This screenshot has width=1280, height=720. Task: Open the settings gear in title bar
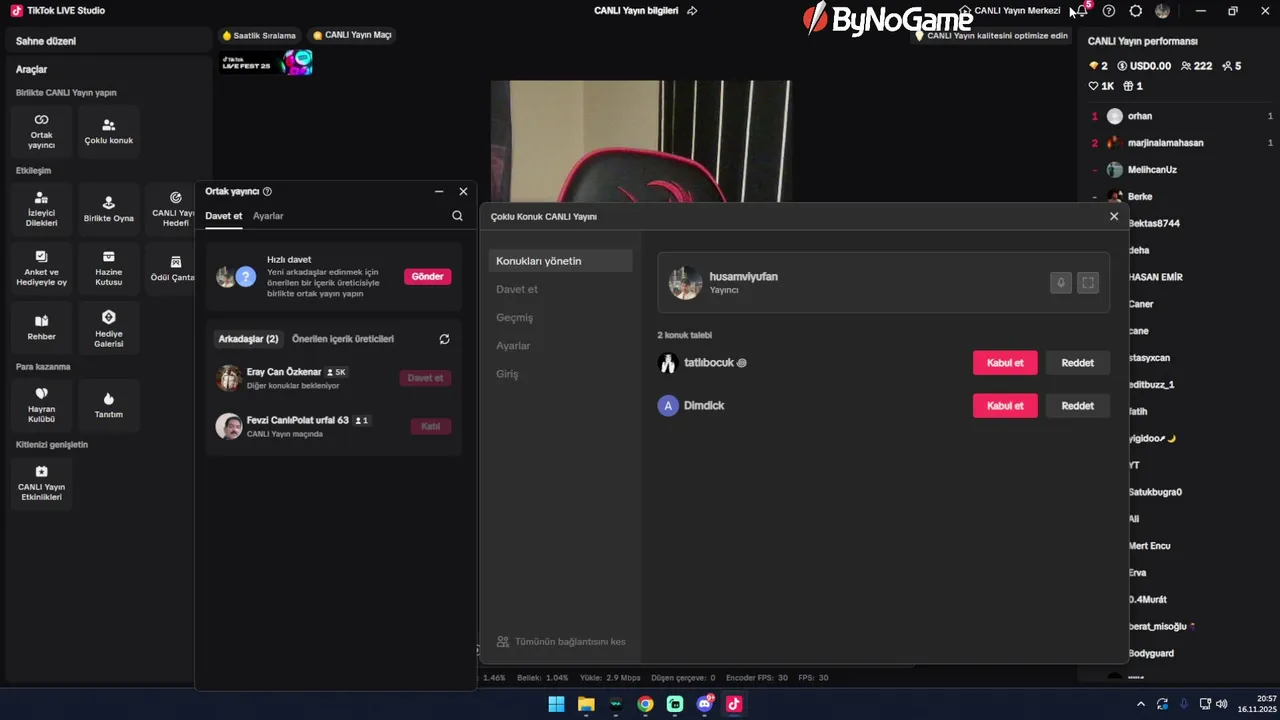1135,11
